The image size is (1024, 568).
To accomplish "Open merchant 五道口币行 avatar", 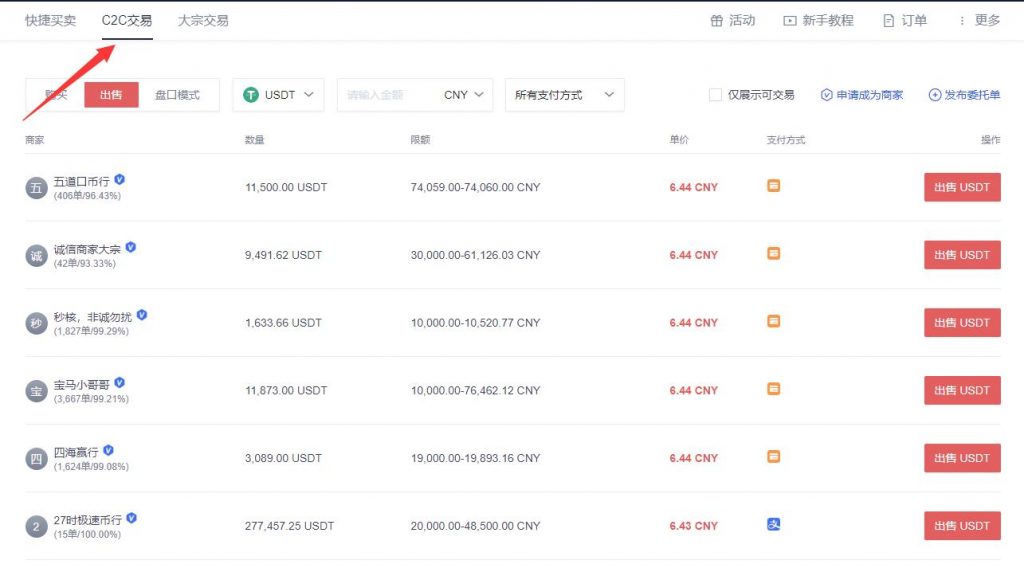I will (x=37, y=188).
